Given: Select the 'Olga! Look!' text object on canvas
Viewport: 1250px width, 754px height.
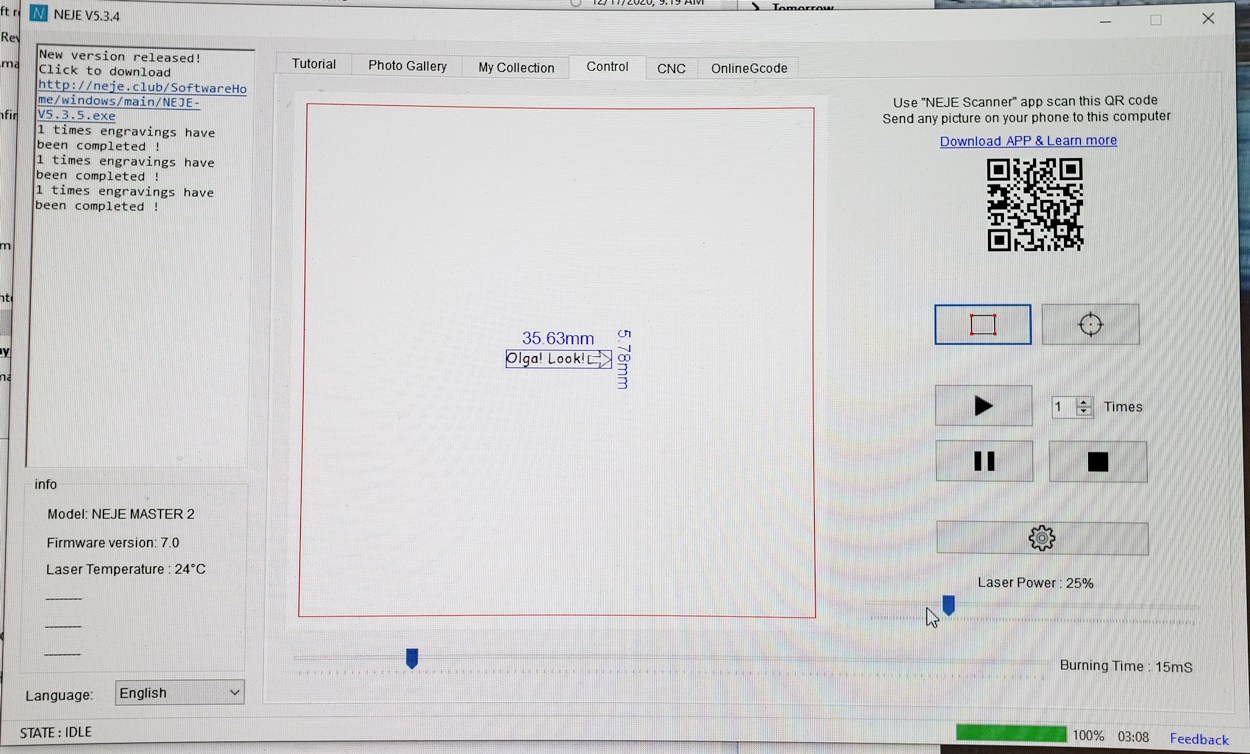Looking at the screenshot, I should [558, 359].
